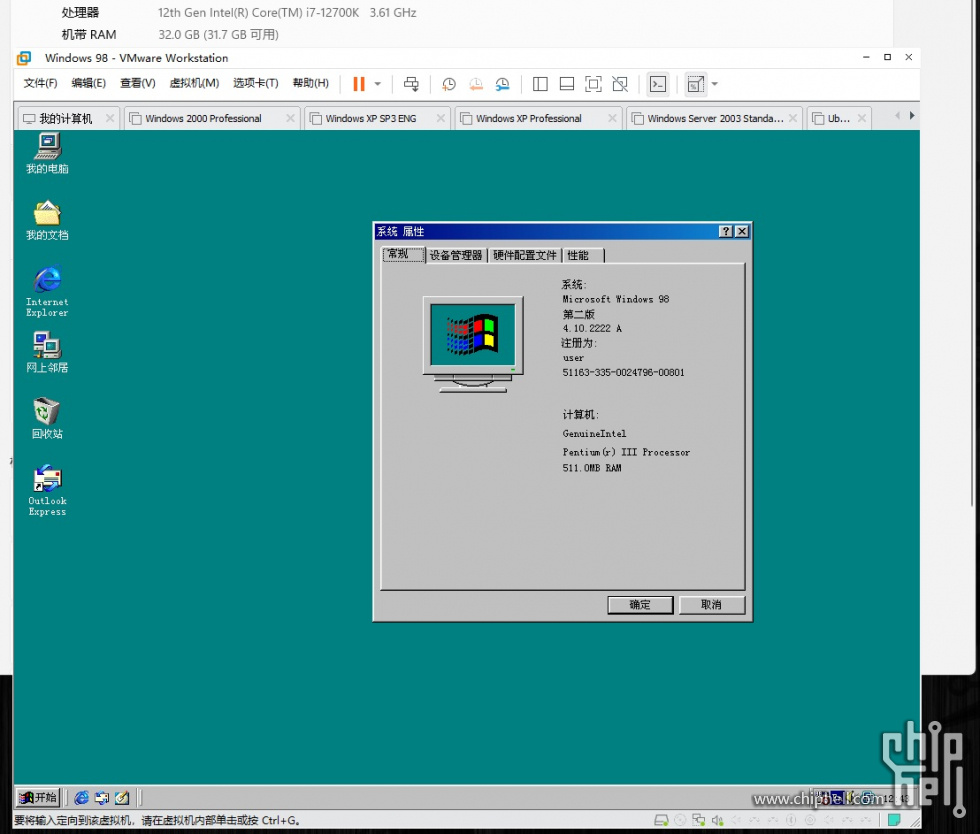Open the 查看(V) menu
Image resolution: width=980 pixels, height=834 pixels.
(138, 83)
